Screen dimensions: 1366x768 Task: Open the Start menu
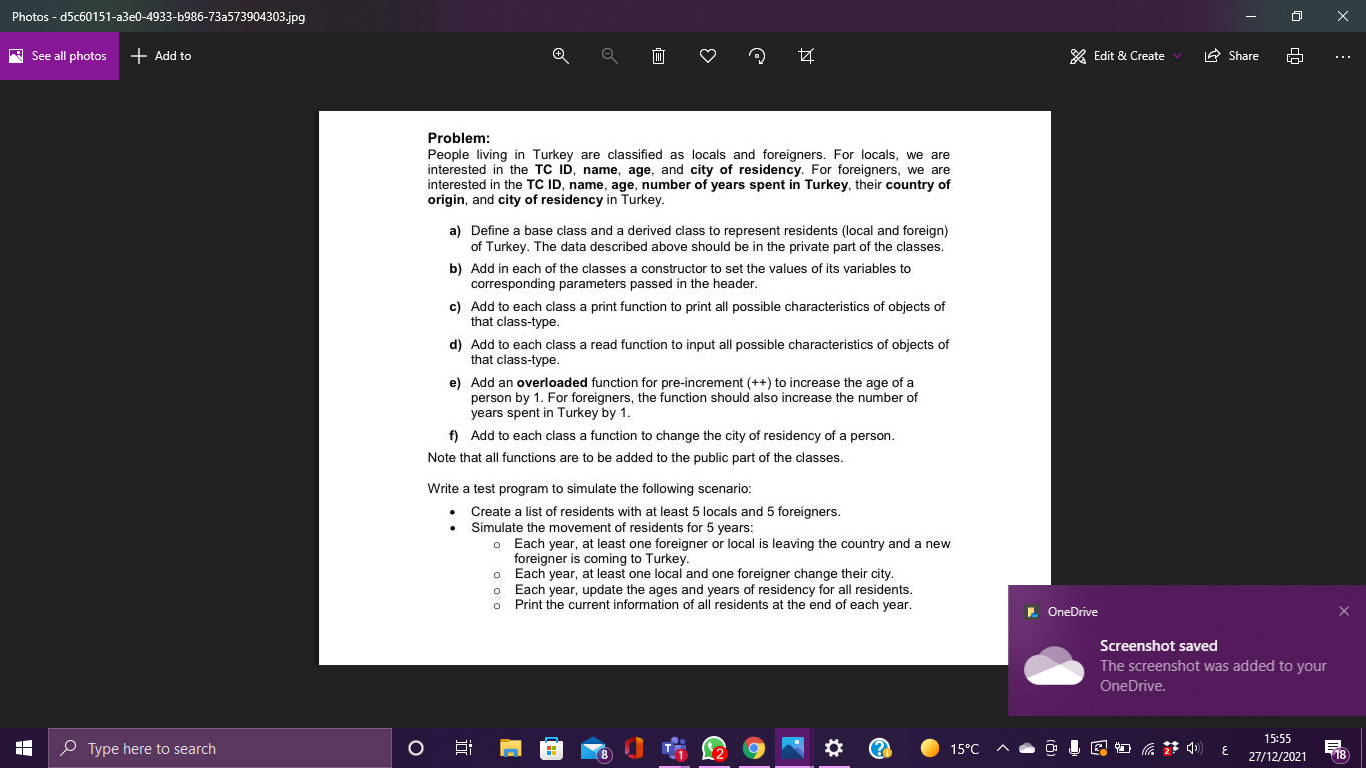click(23, 748)
